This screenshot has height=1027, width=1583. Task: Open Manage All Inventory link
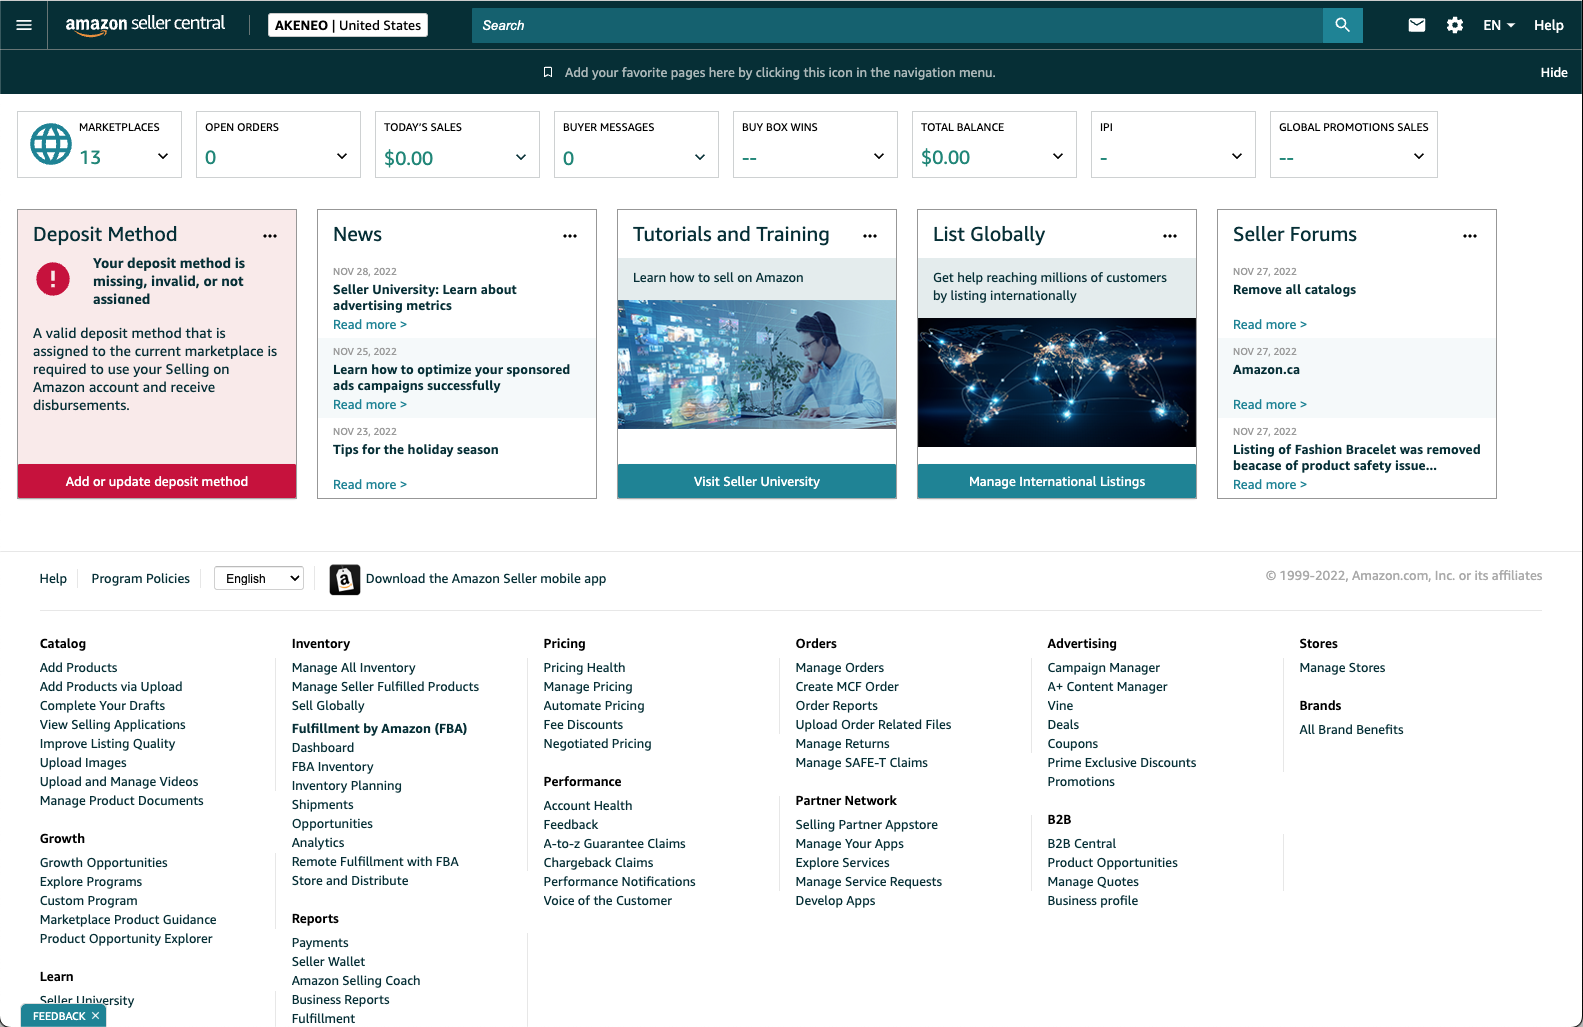(x=353, y=668)
